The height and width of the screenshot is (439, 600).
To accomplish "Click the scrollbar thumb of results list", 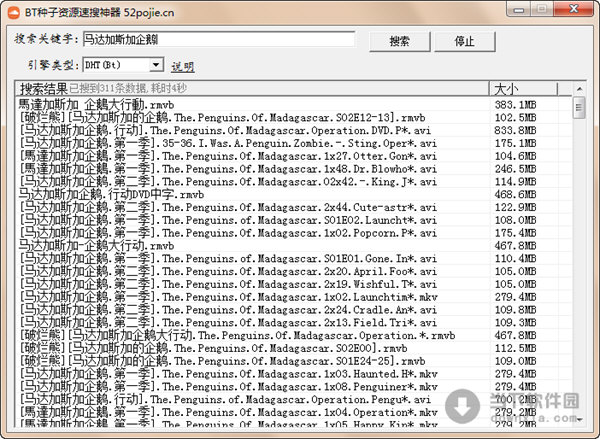I will [x=579, y=108].
